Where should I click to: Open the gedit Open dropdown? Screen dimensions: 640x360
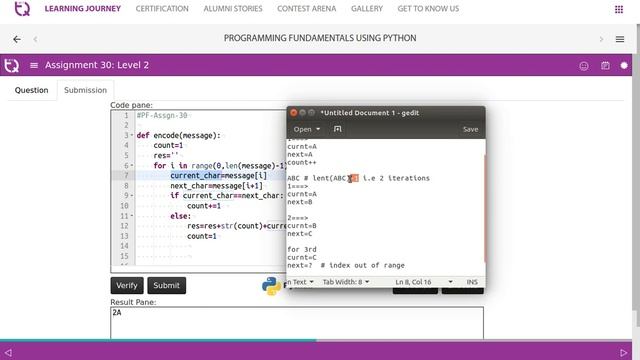pos(307,129)
